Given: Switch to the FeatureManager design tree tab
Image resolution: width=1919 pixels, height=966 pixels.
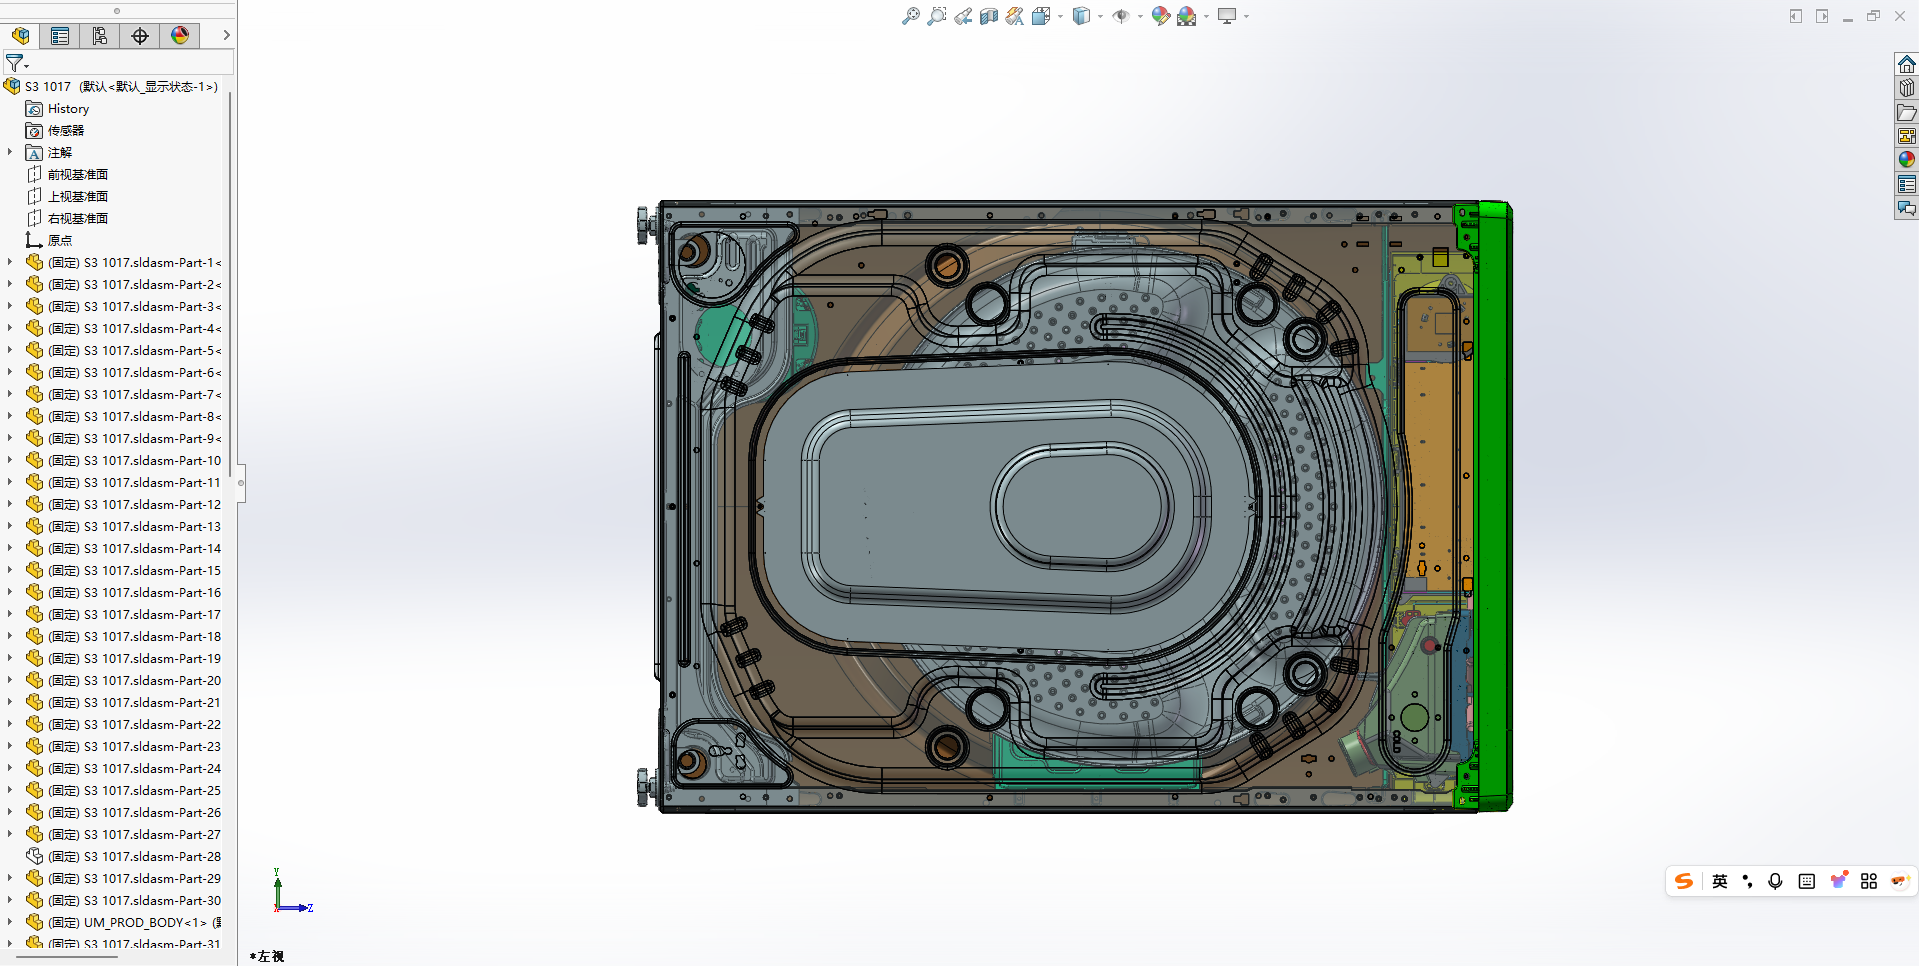Looking at the screenshot, I should coord(20,36).
